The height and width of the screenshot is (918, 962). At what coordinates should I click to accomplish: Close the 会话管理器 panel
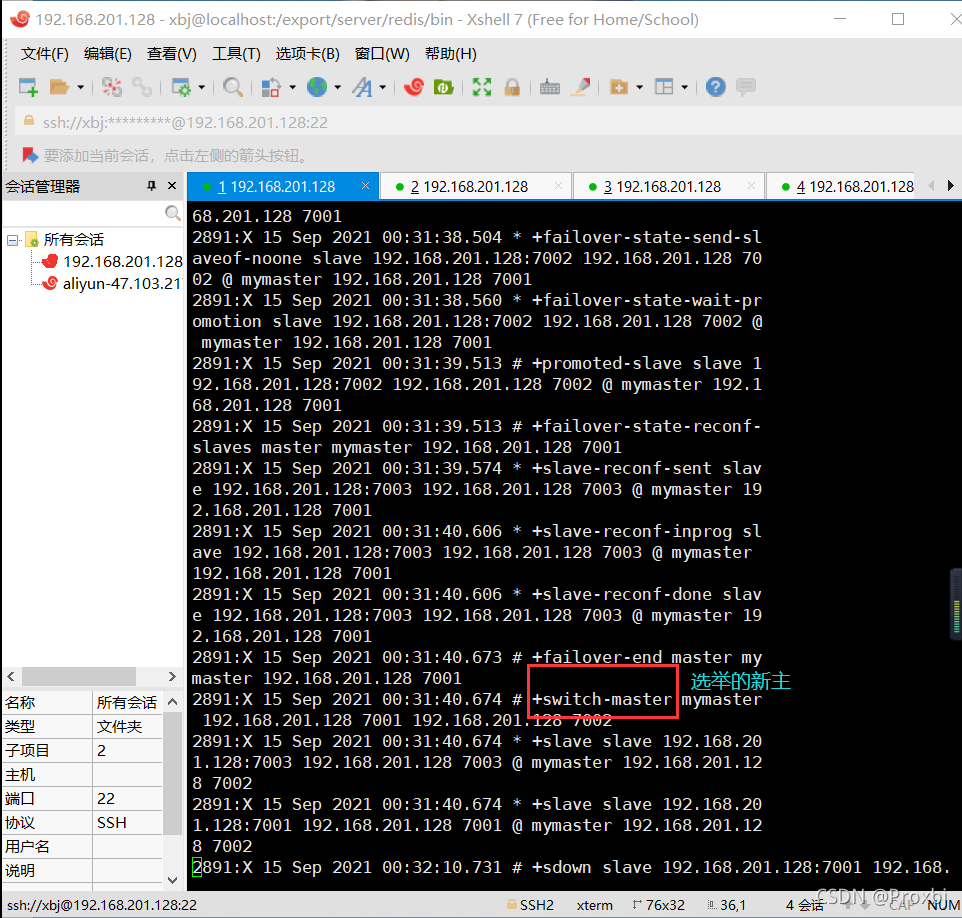(x=172, y=185)
